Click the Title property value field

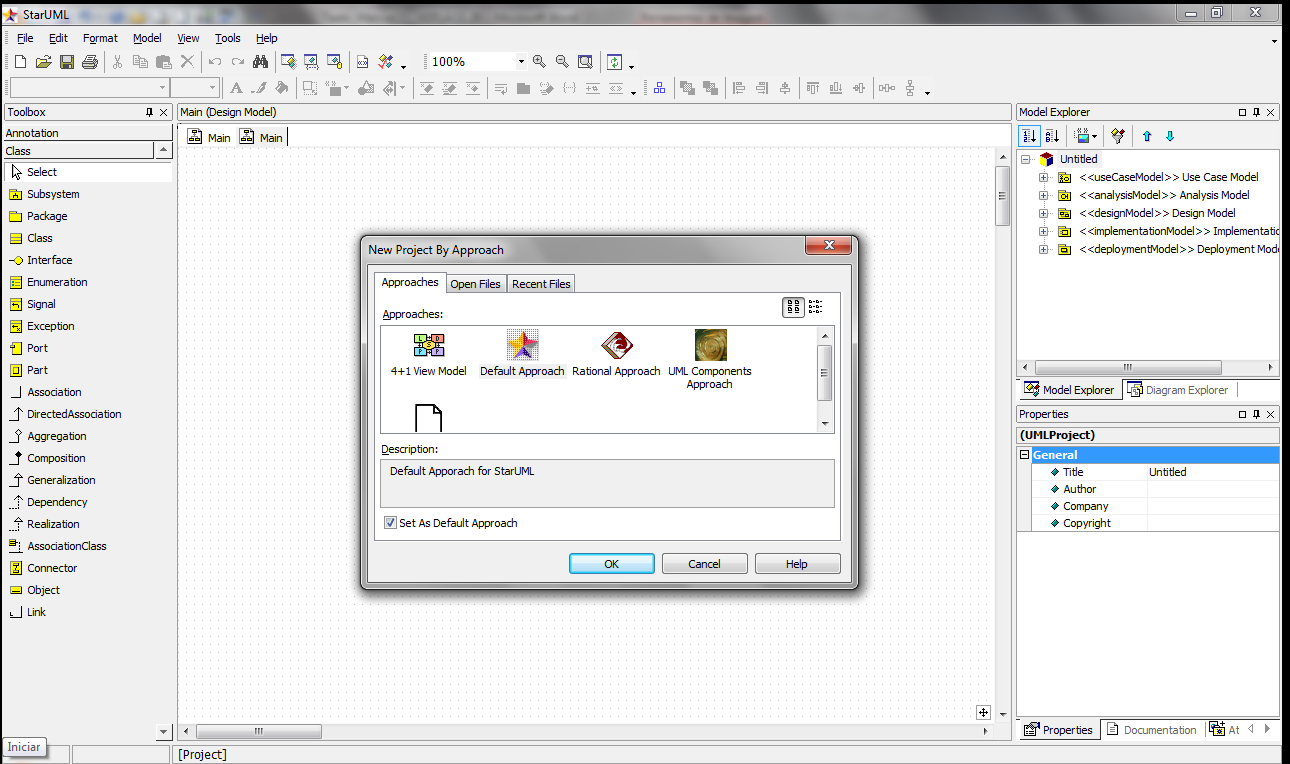click(1212, 472)
